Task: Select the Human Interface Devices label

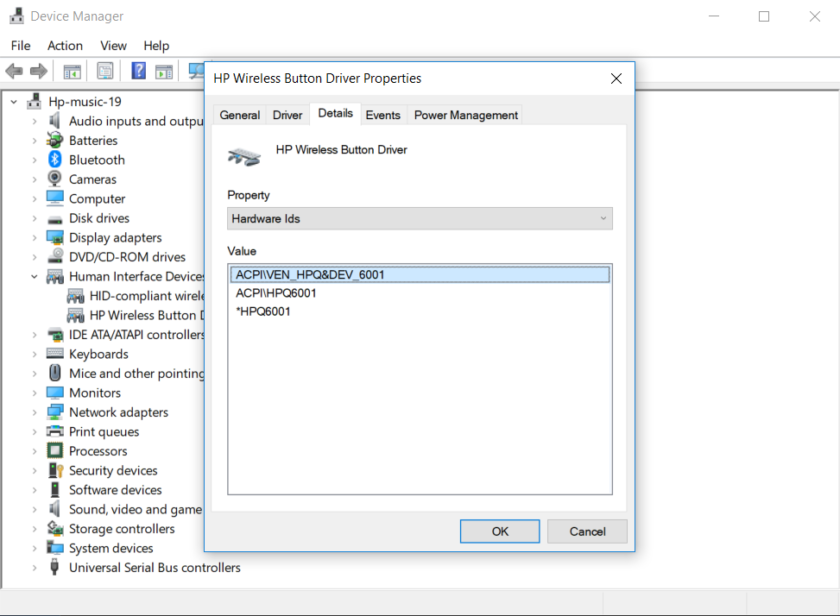Action: click(137, 276)
